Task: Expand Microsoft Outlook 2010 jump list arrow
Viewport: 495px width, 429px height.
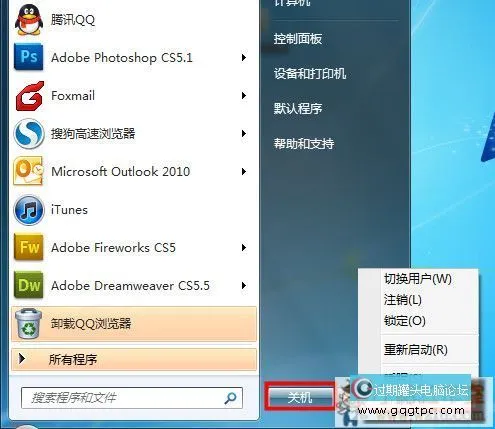Action: (244, 172)
